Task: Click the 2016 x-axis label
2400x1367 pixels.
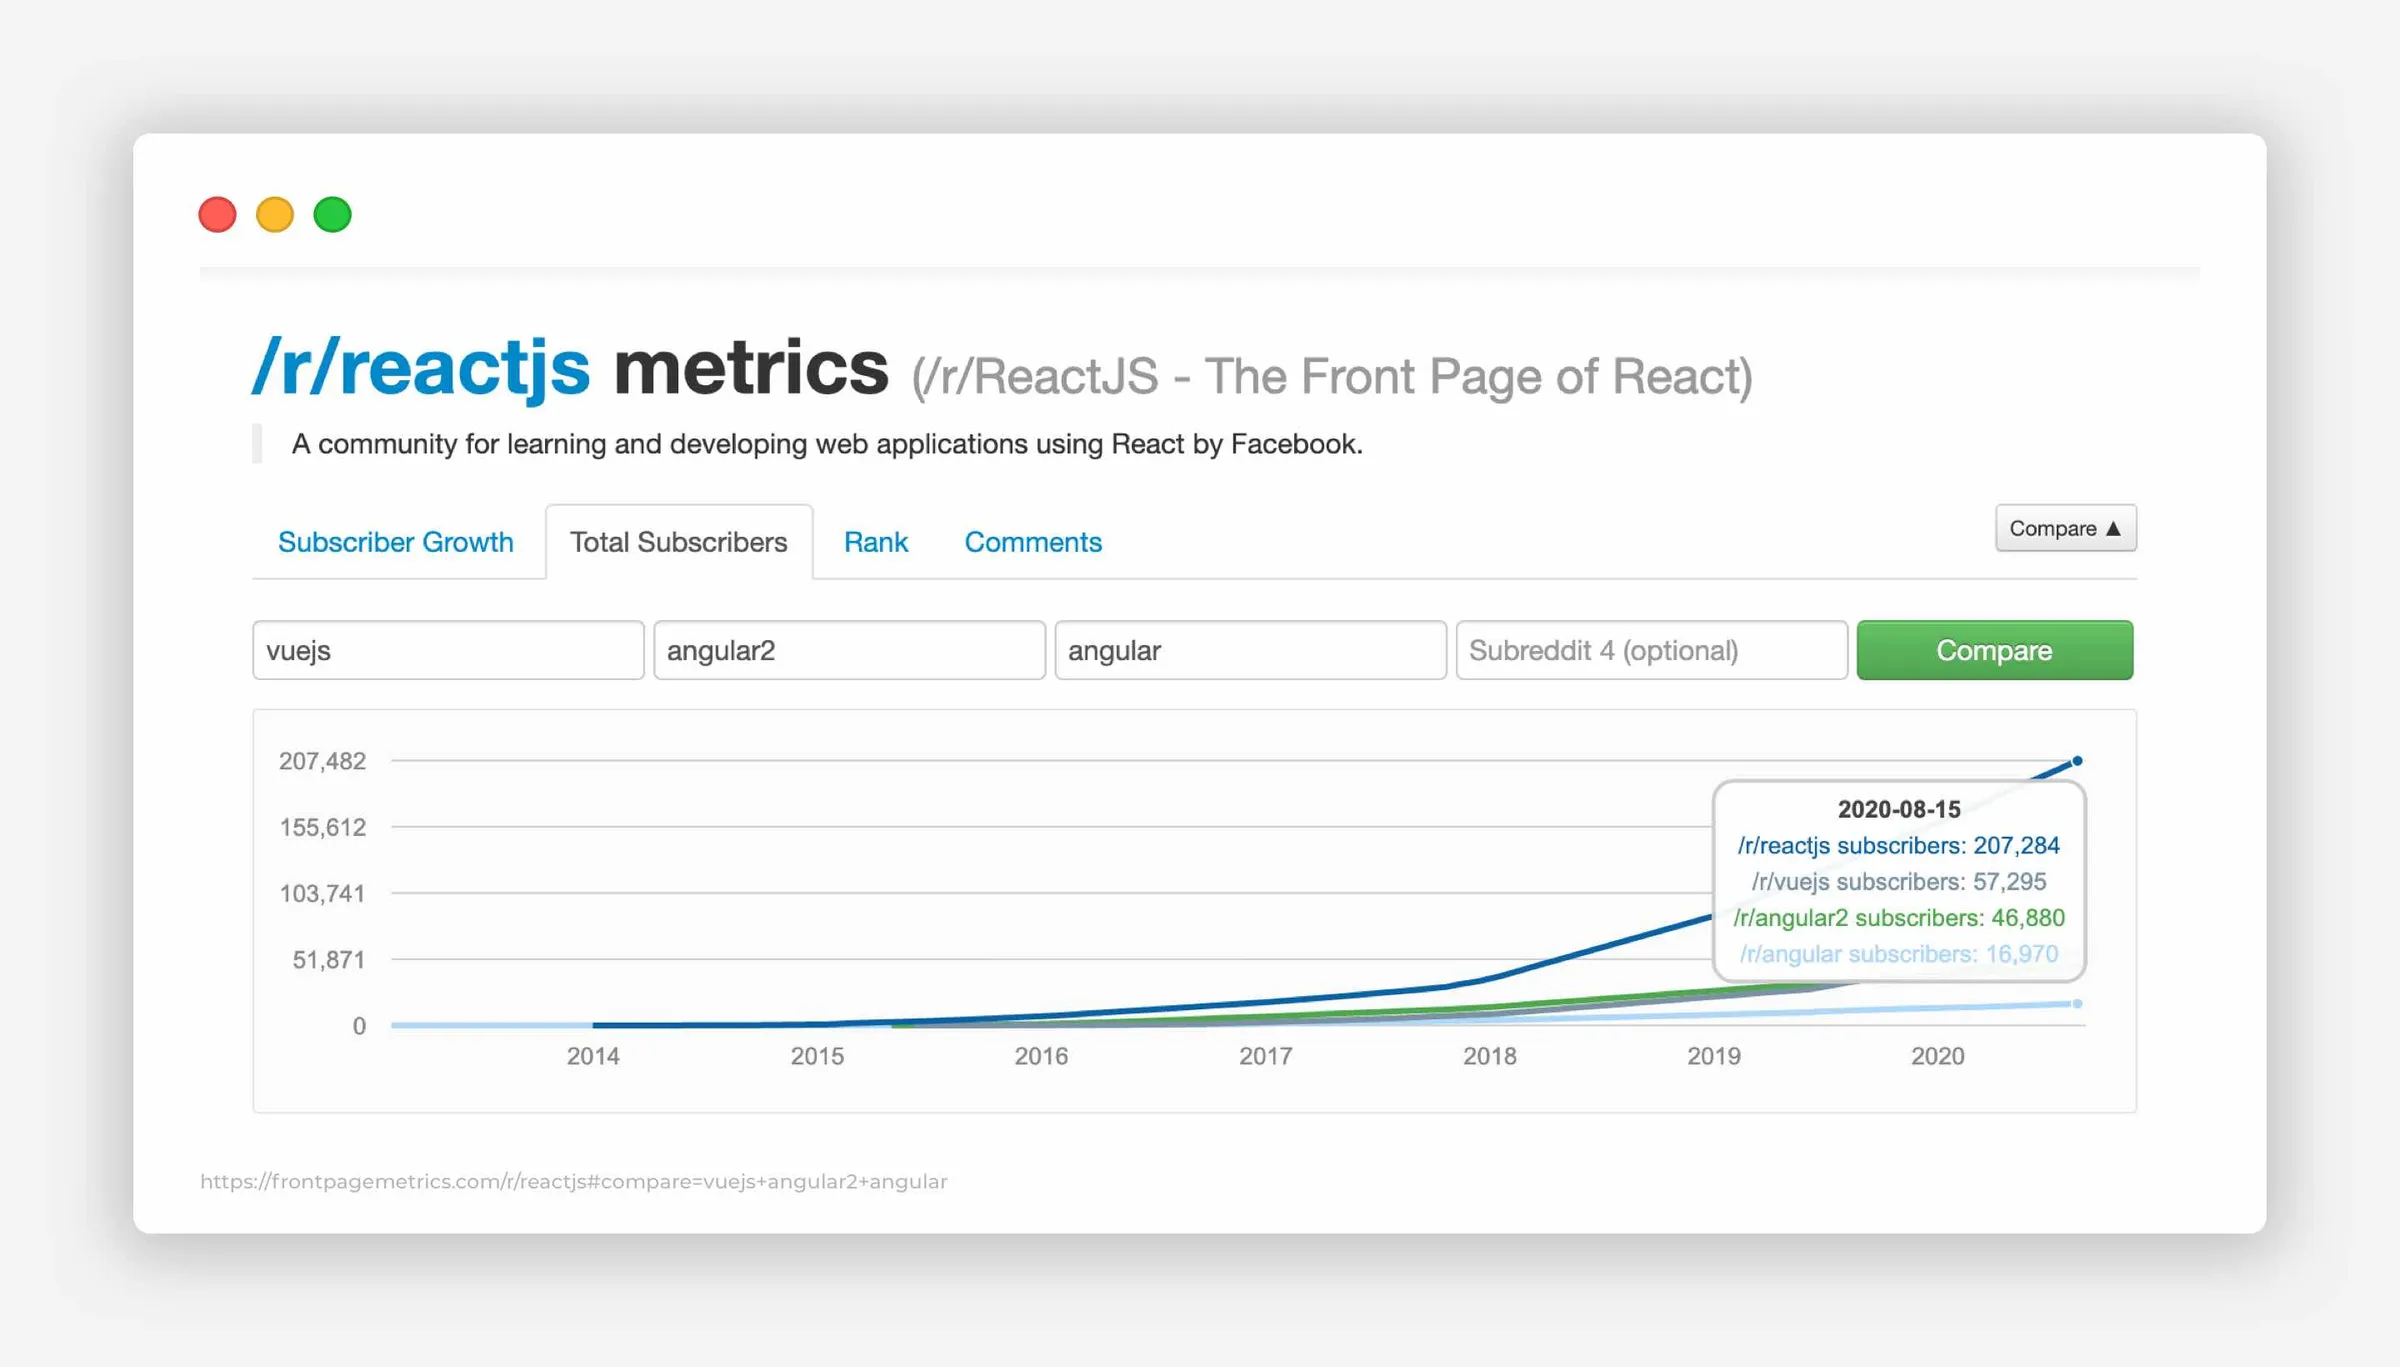Action: 1041,1056
